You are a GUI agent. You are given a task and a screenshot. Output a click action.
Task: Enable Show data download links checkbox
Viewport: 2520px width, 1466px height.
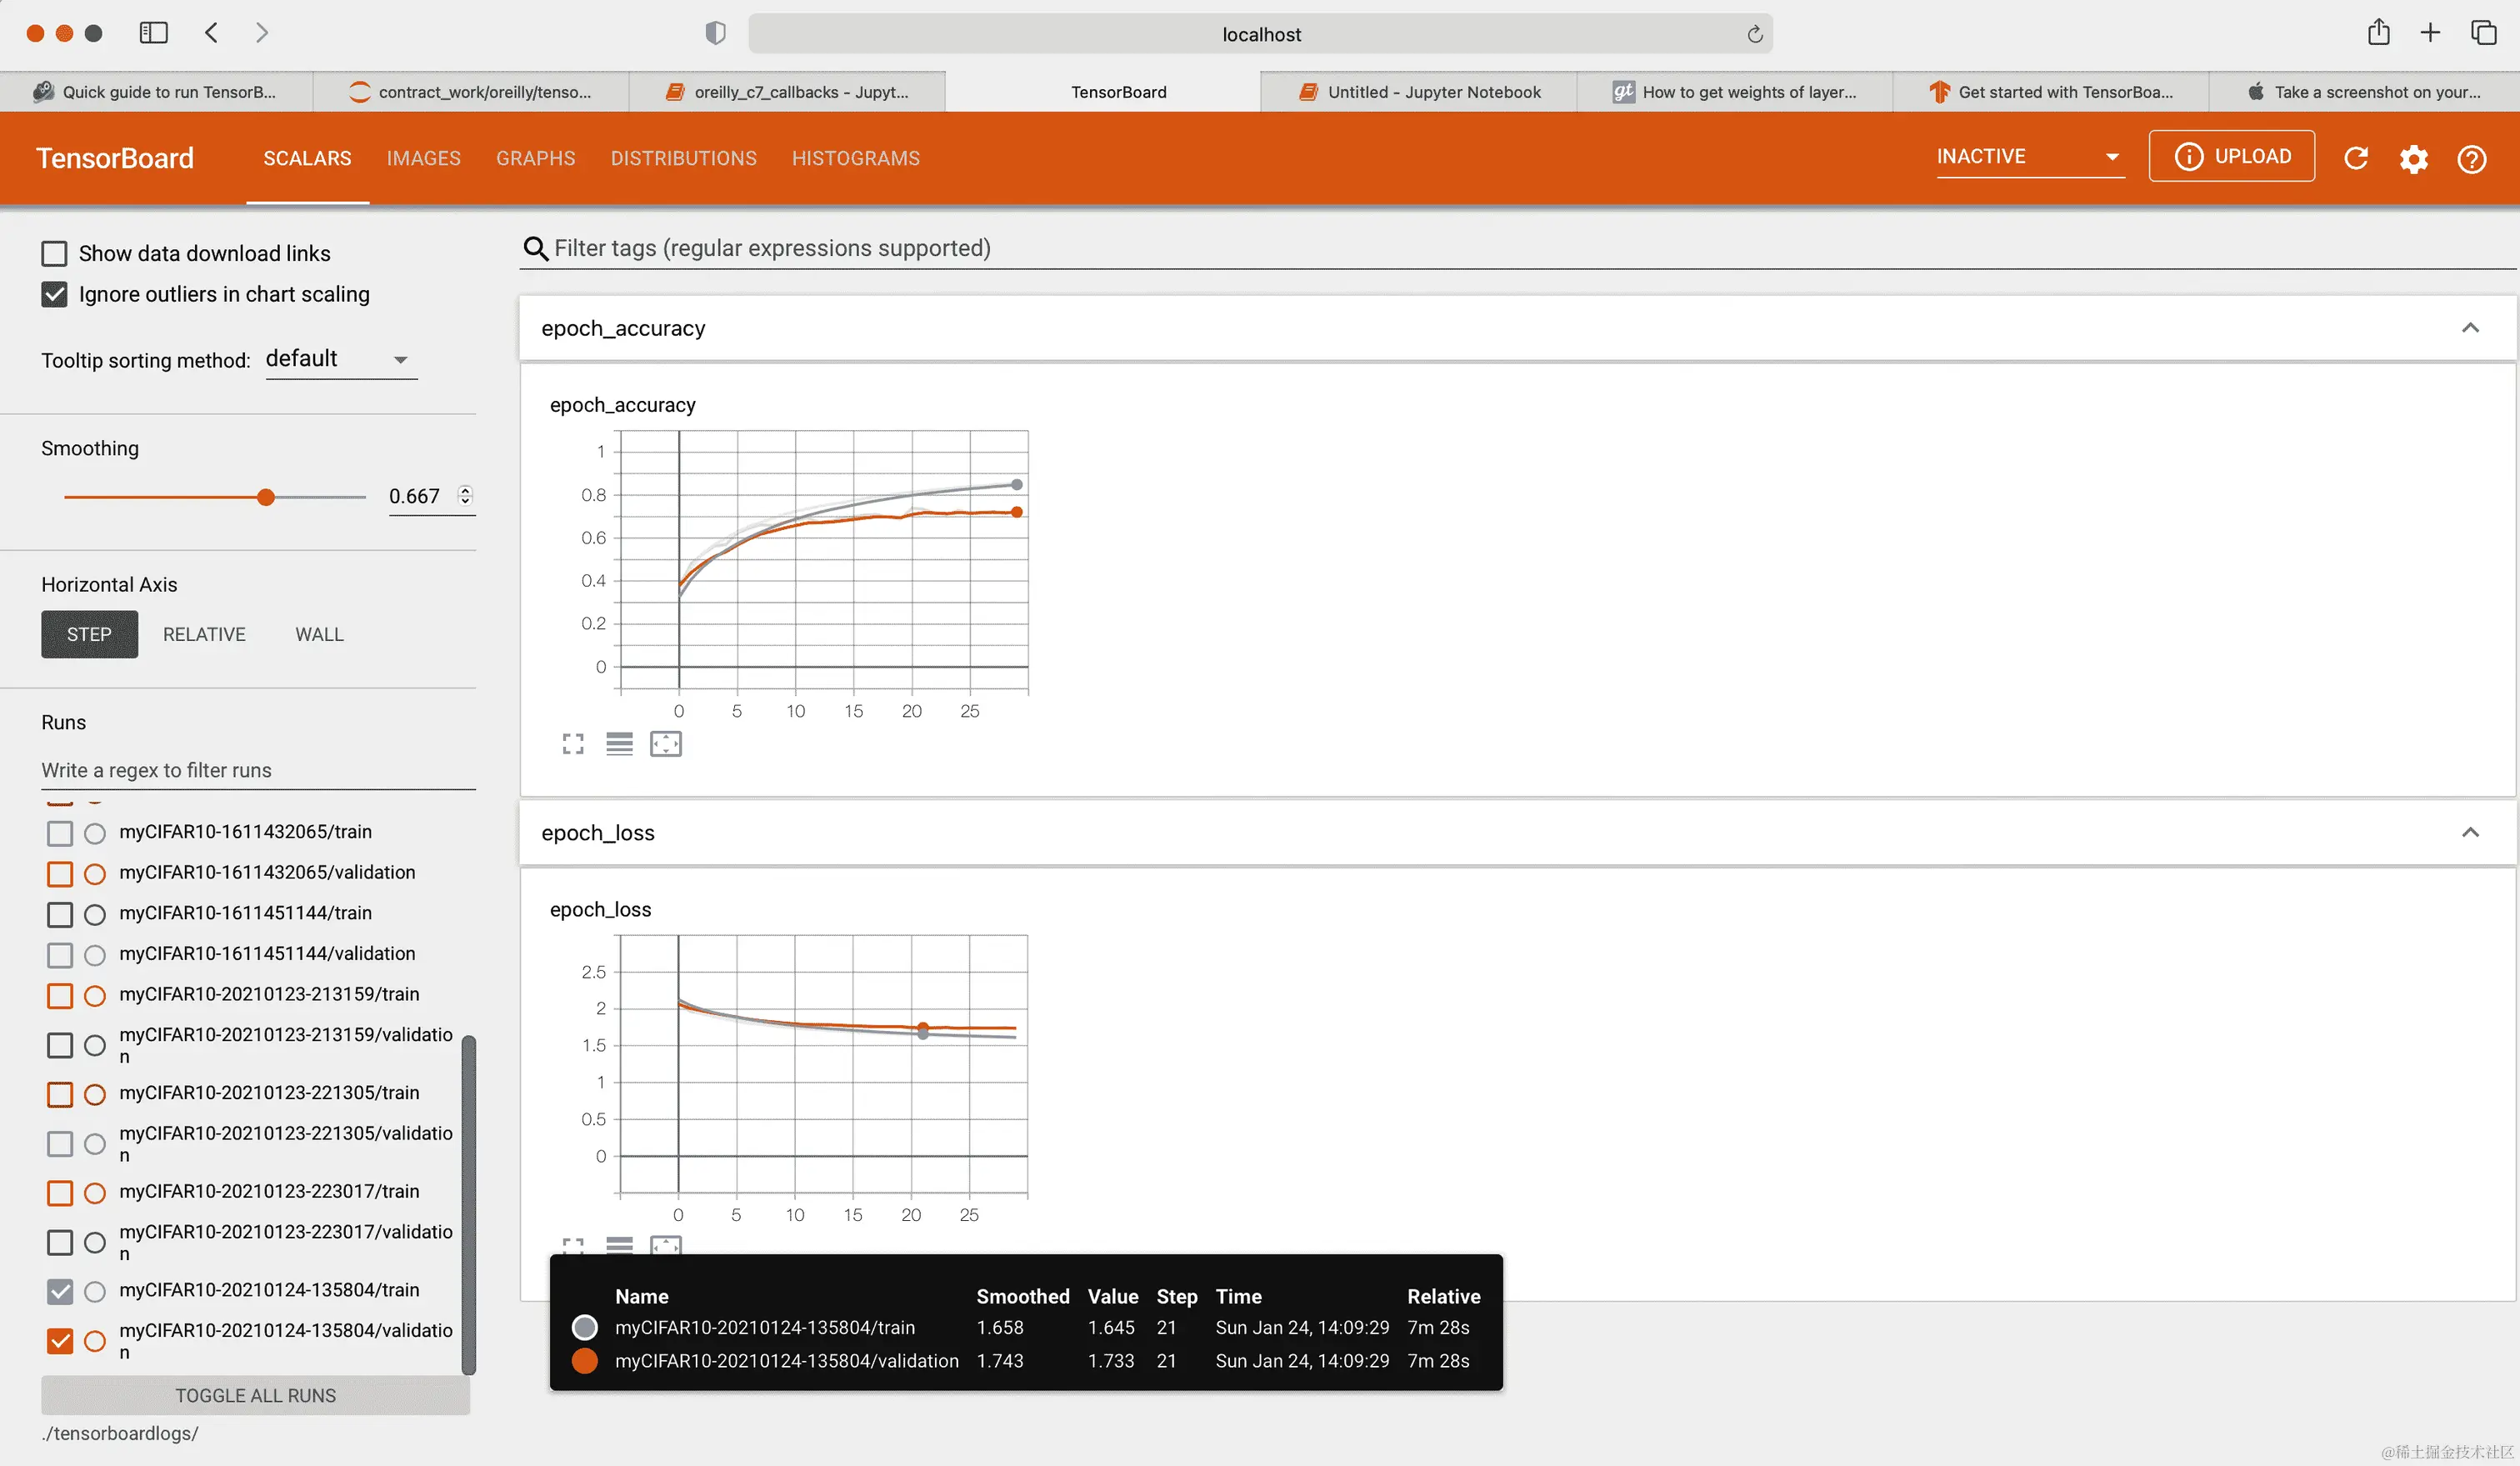tap(54, 253)
